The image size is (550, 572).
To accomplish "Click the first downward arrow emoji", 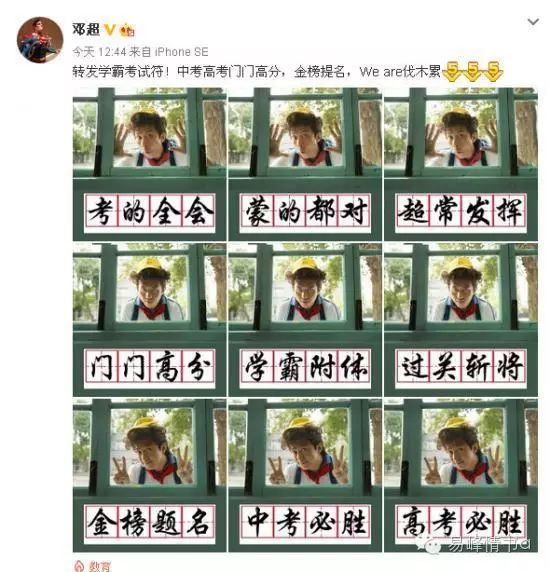I will coord(452,71).
